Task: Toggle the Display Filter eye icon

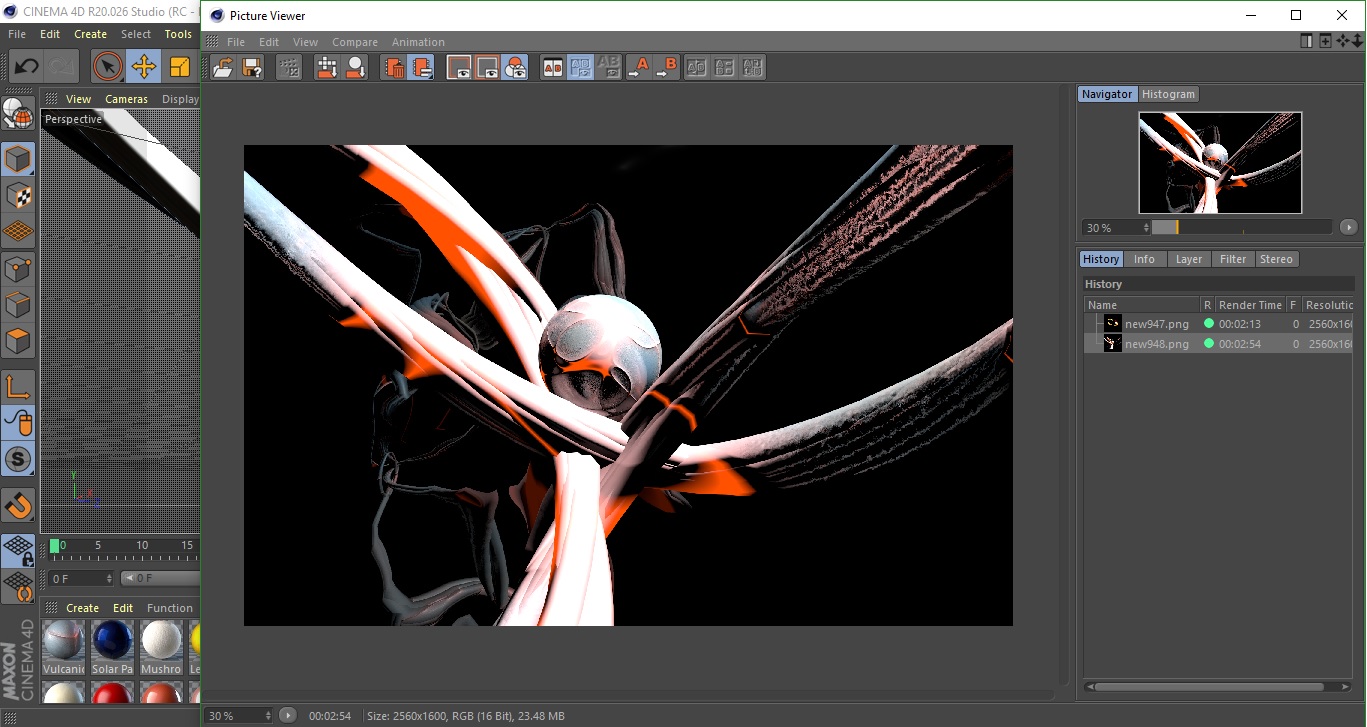Action: [459, 68]
